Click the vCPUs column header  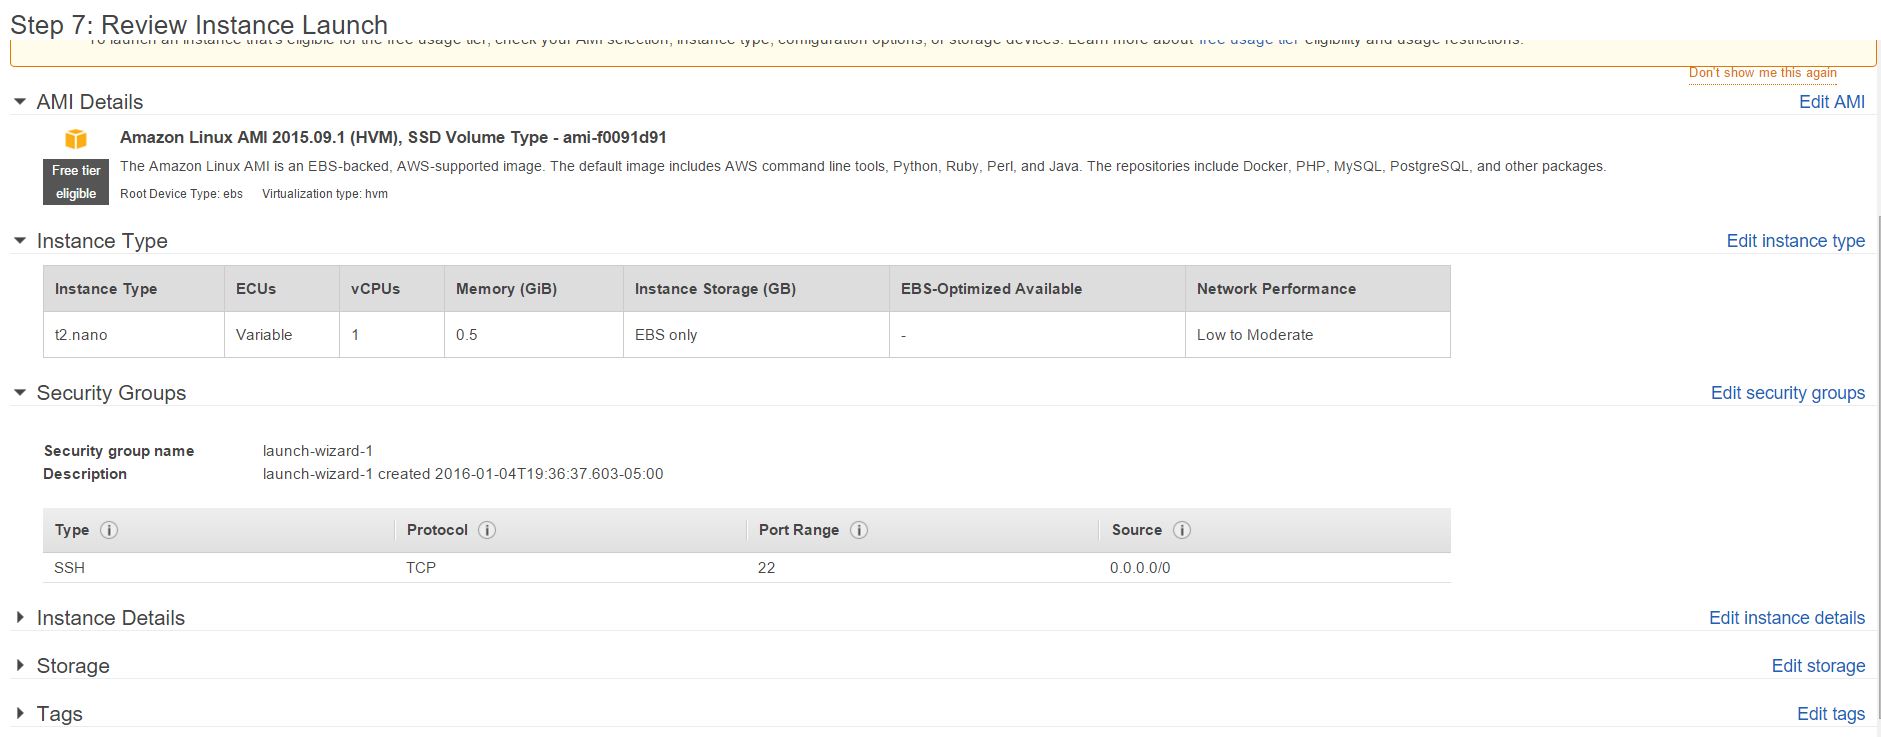coord(392,289)
